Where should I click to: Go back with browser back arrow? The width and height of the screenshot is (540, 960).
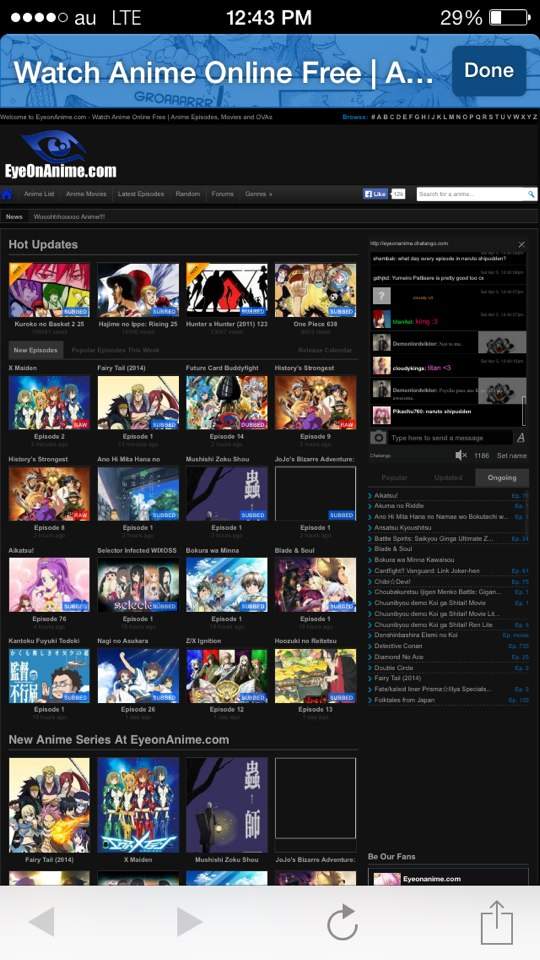tap(42, 921)
